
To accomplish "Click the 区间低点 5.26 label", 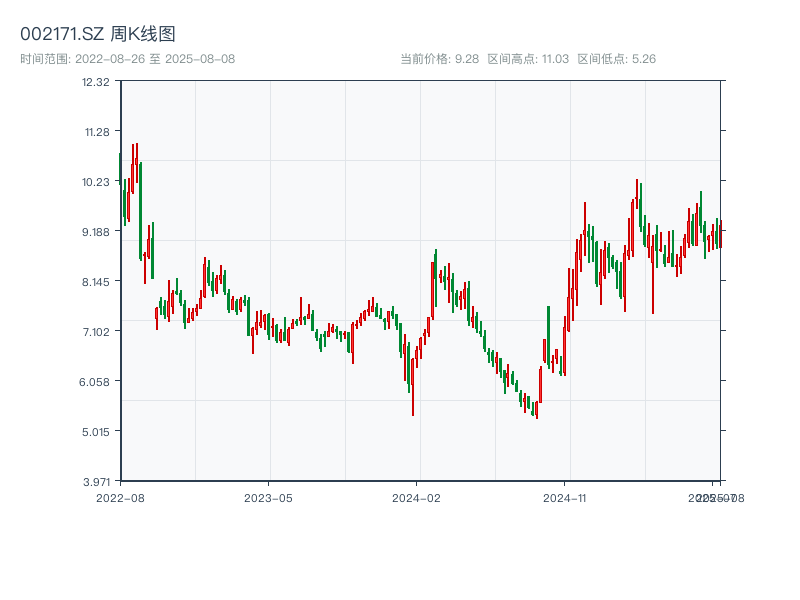I will [x=617, y=59].
